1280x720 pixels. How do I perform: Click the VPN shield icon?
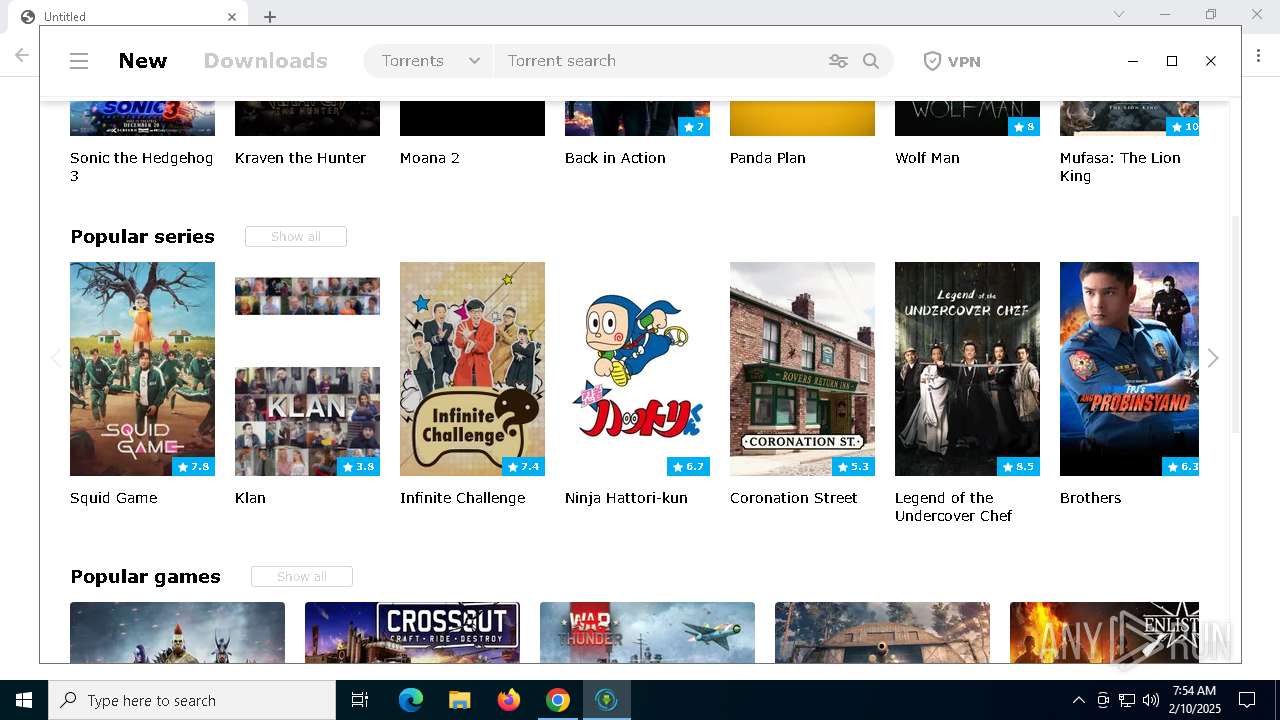click(932, 61)
